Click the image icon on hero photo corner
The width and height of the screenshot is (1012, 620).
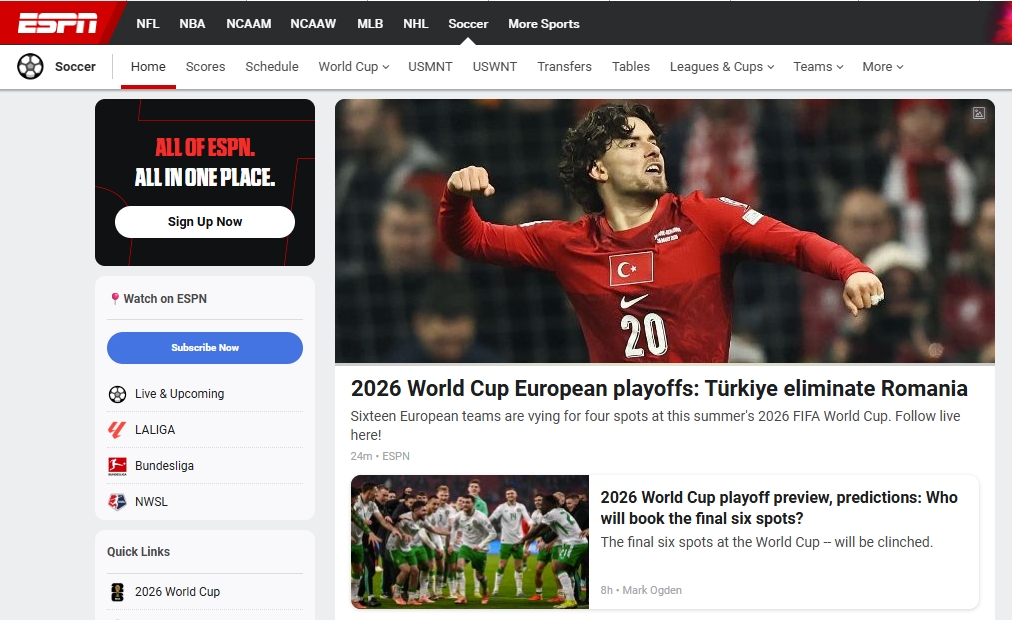pos(978,113)
